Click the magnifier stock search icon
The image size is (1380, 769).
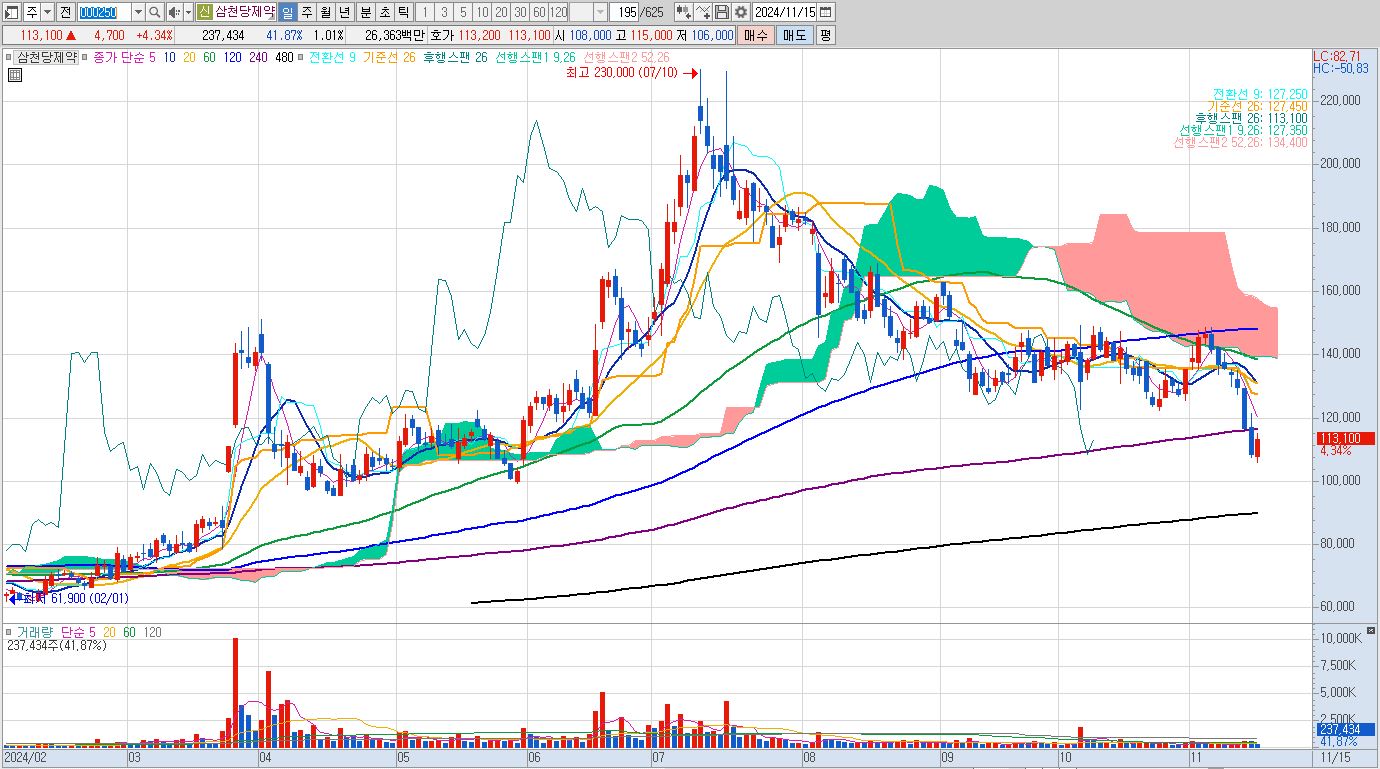pyautogui.click(x=155, y=12)
